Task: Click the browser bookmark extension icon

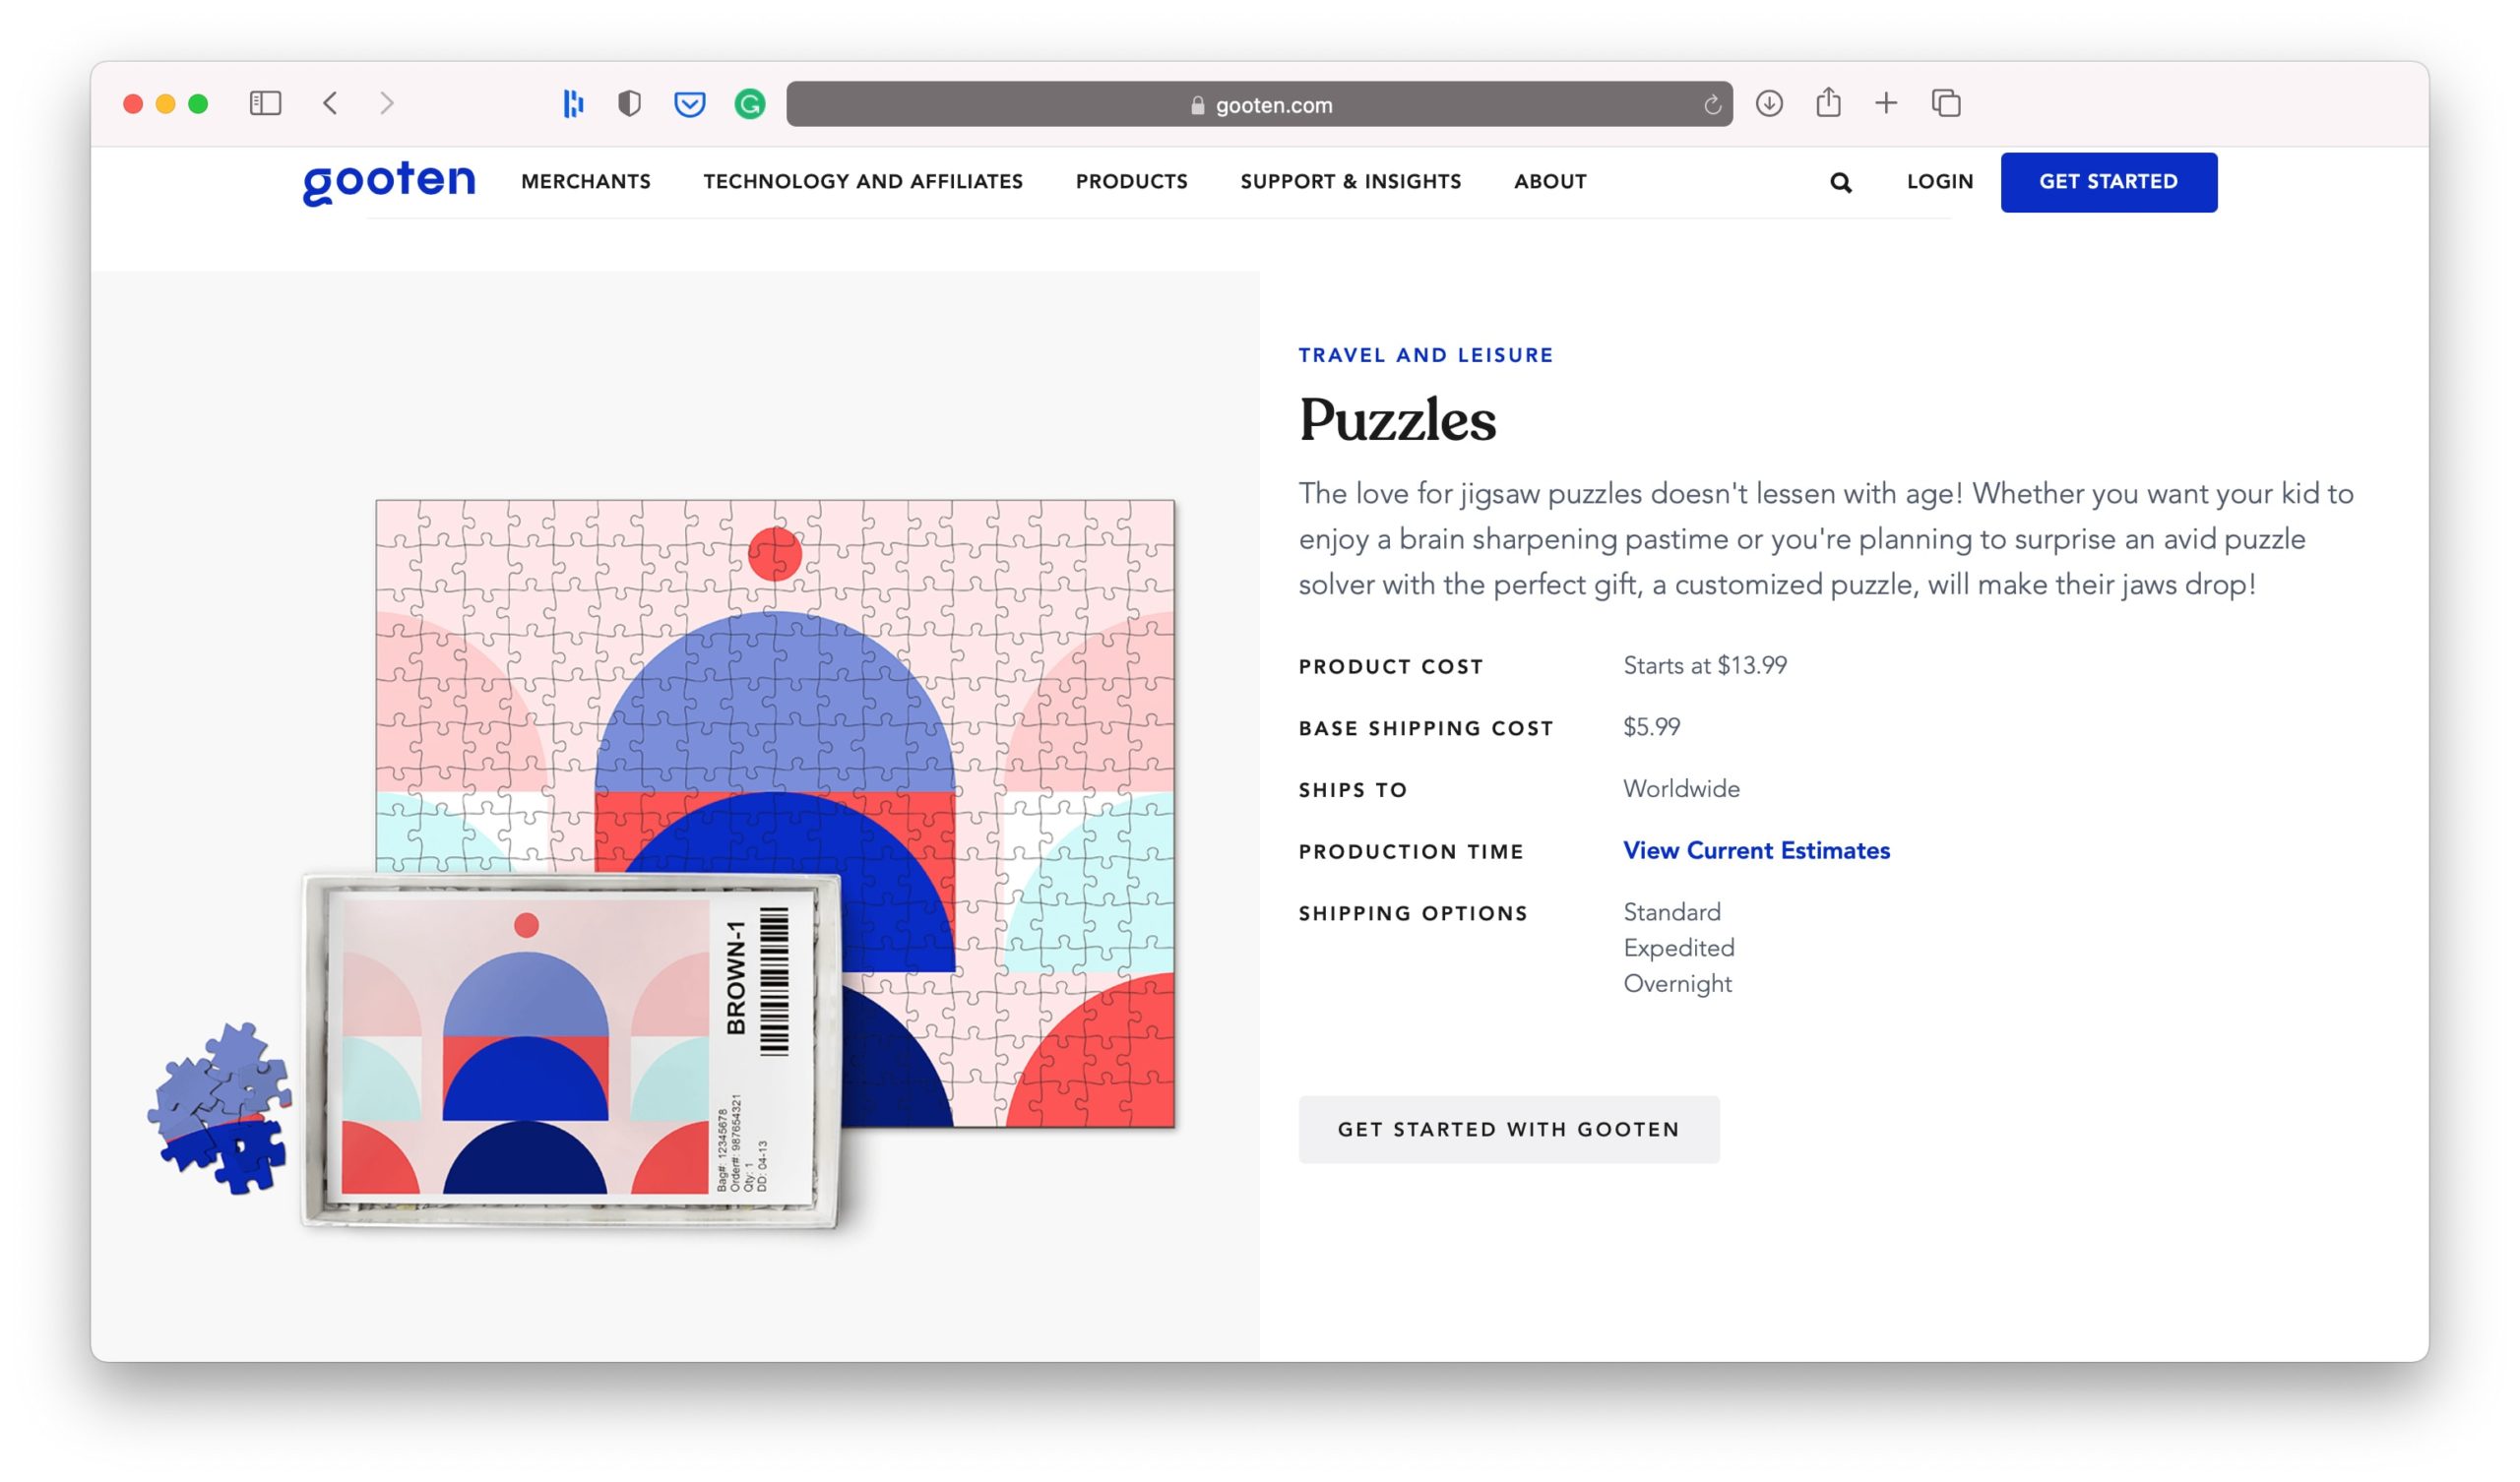Action: click(x=690, y=104)
